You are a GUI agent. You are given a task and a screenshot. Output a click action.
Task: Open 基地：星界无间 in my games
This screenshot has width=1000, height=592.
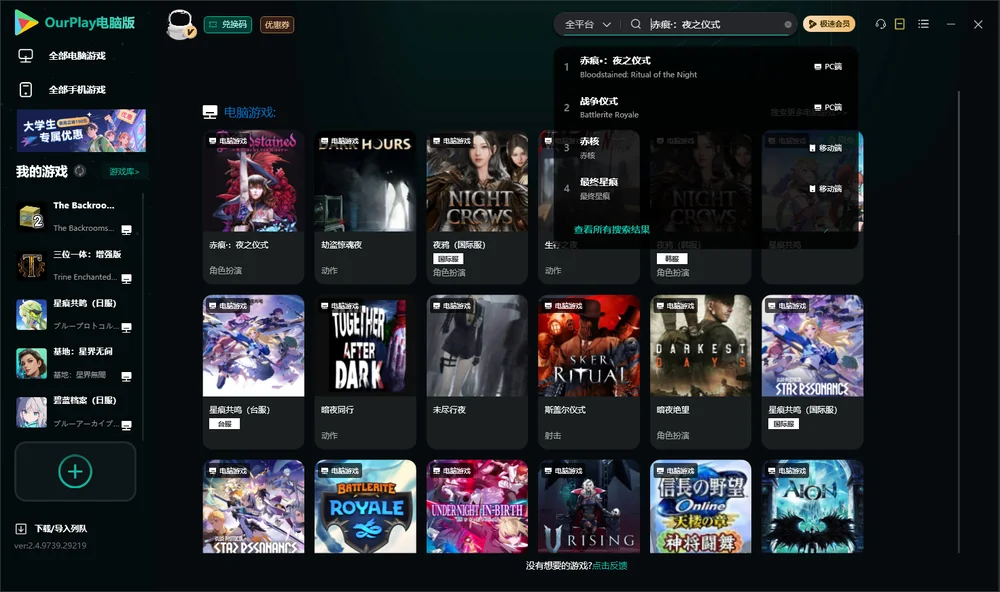point(75,363)
